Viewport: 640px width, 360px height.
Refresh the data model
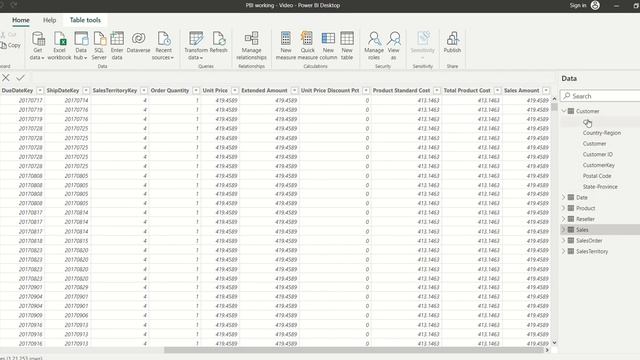point(218,42)
